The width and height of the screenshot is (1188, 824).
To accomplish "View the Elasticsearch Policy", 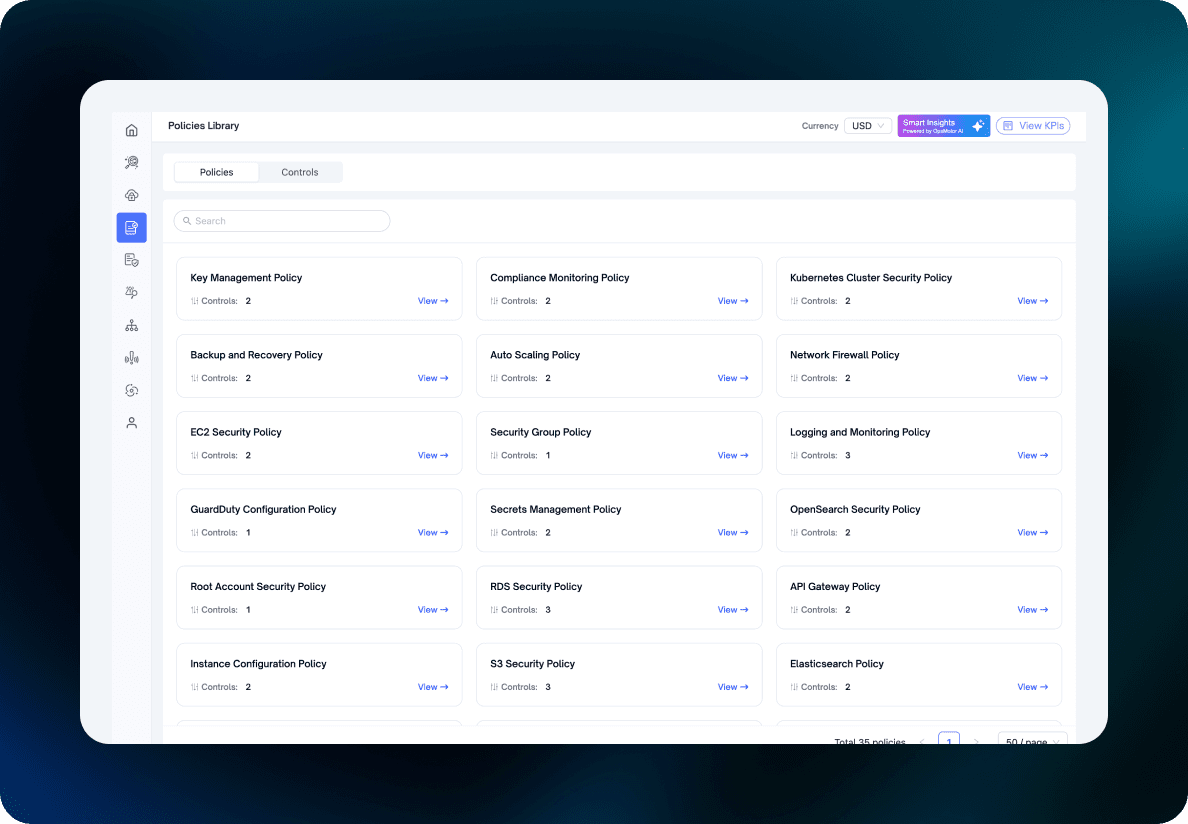I will 1033,688.
